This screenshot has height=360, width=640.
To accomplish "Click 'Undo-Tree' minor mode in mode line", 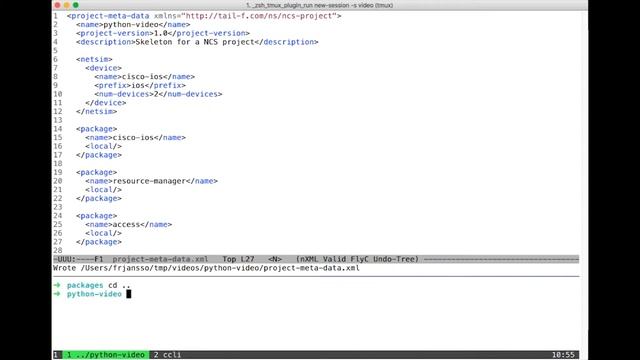I will [393, 259].
